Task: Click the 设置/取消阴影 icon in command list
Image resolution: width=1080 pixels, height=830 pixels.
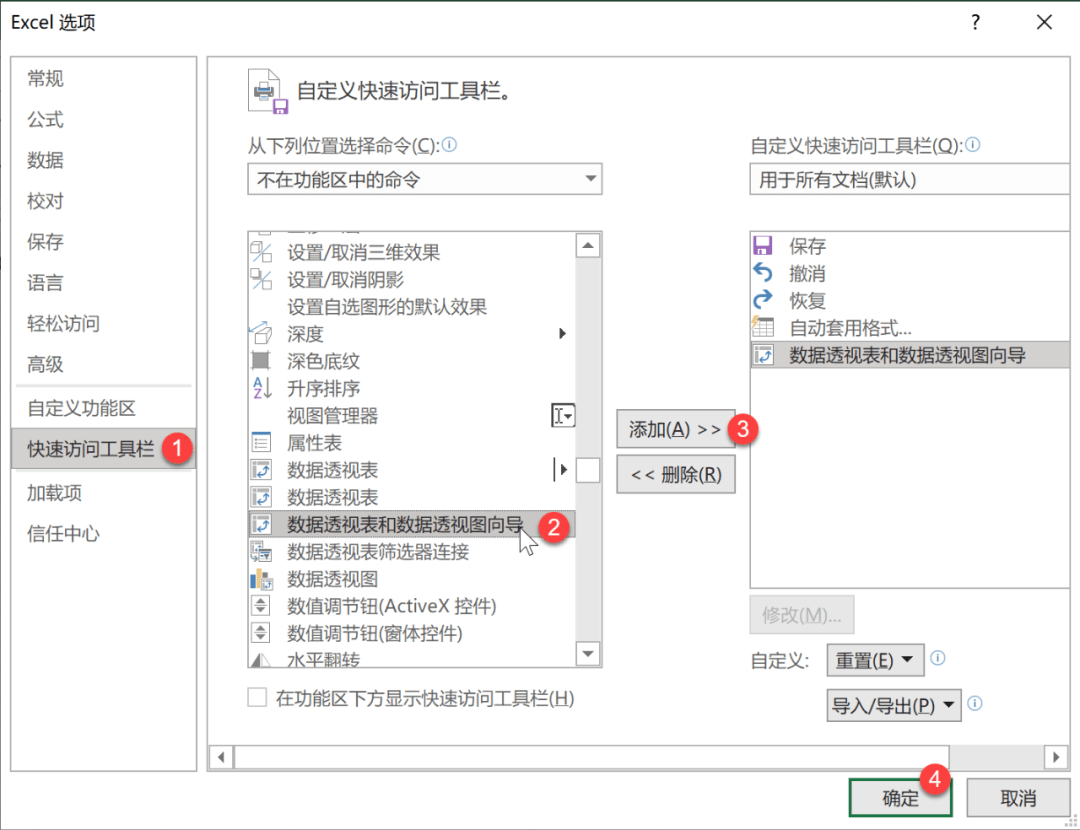Action: pos(261,280)
